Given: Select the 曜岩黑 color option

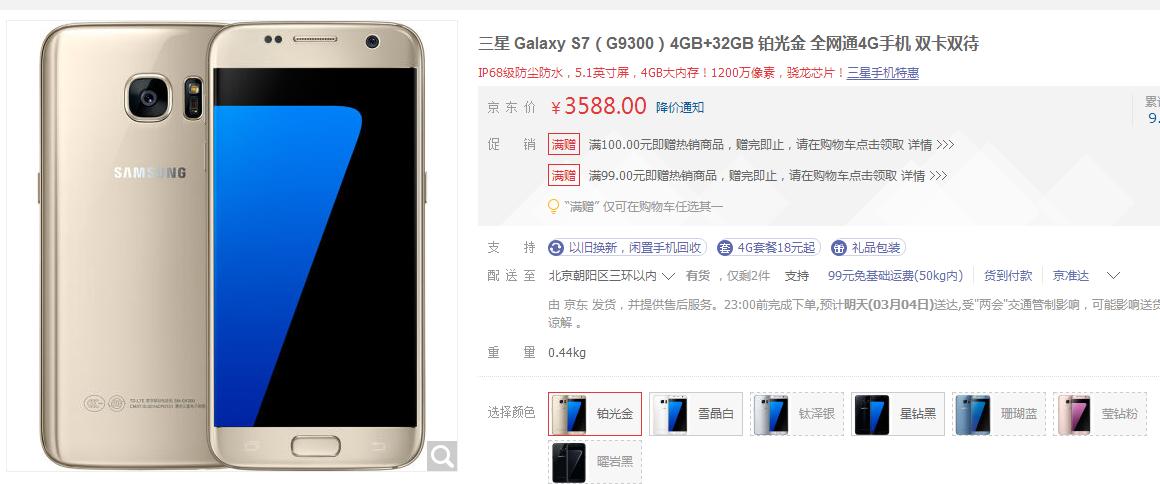Looking at the screenshot, I should click(595, 462).
